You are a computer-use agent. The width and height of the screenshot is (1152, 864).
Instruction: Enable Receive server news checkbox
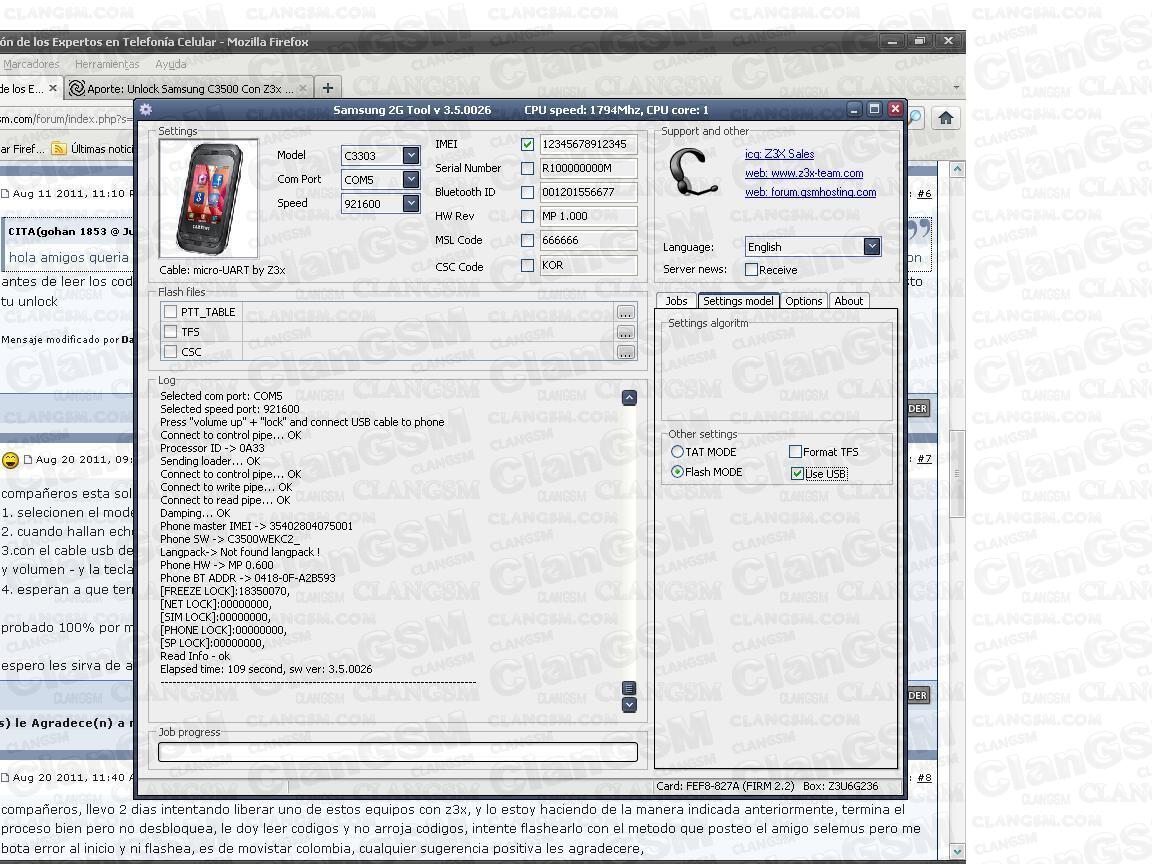click(752, 270)
